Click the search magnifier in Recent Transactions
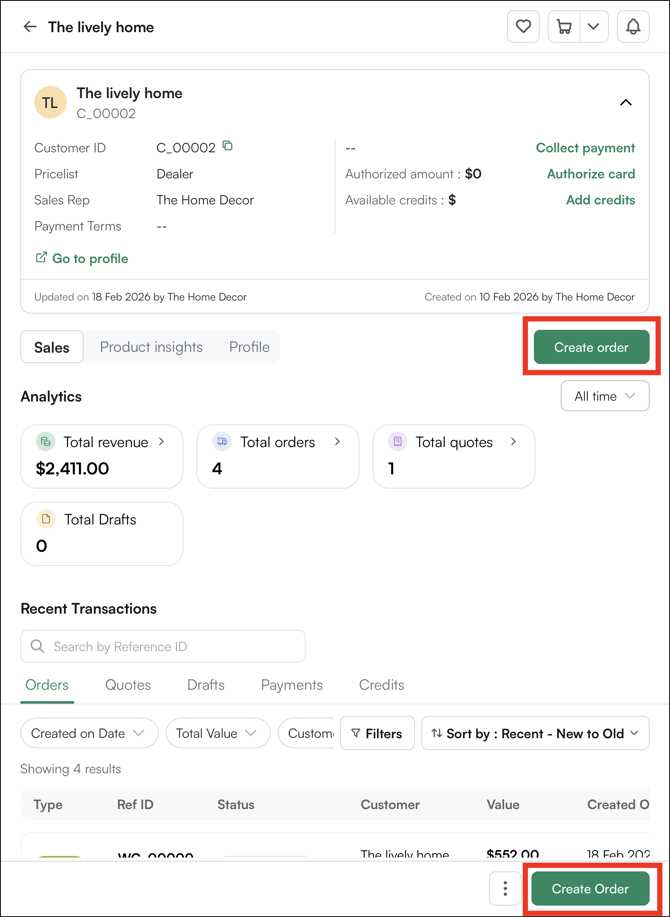The width and height of the screenshot is (670, 917). (37, 646)
